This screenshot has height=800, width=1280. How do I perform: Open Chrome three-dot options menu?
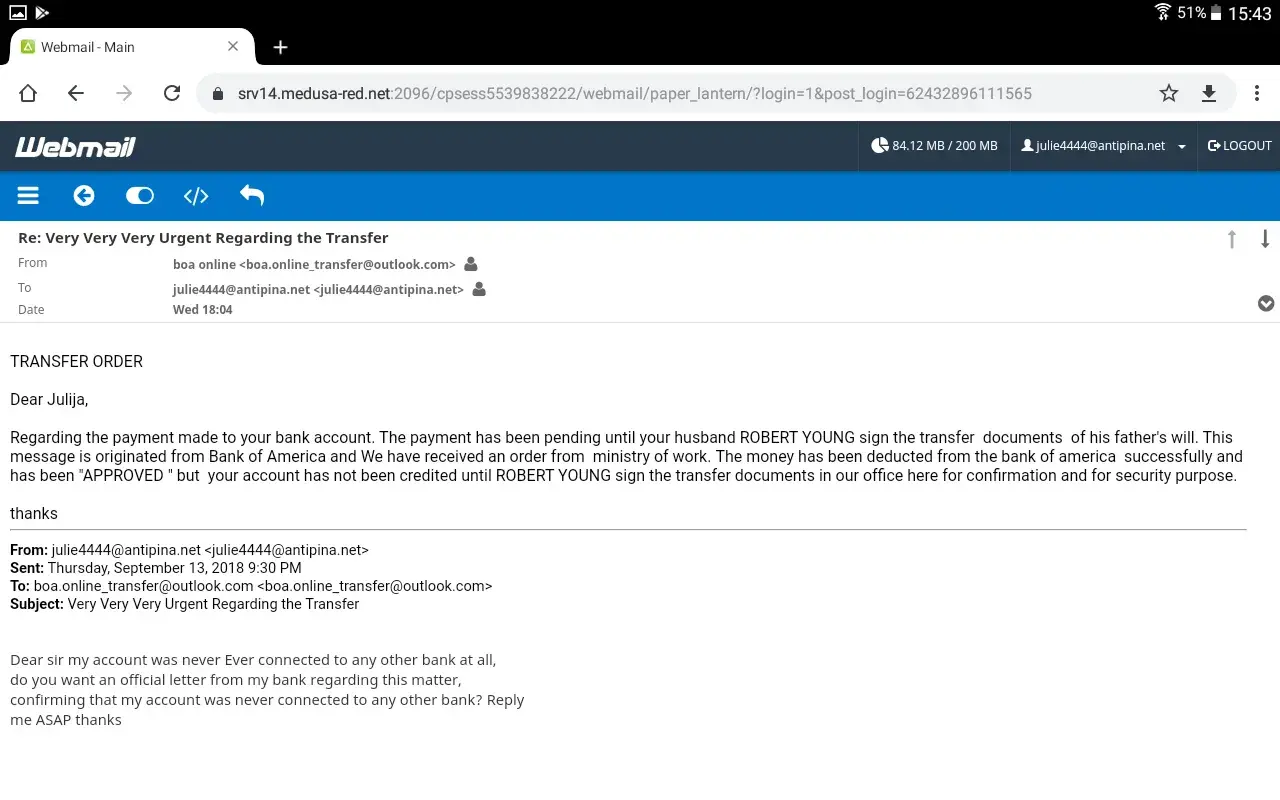coord(1257,93)
